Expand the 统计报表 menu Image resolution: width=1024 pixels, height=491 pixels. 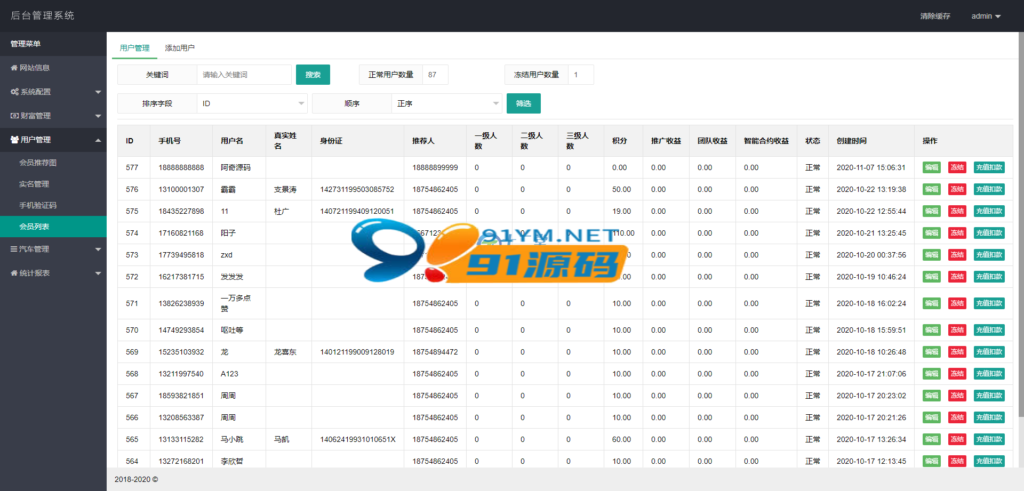[x=53, y=273]
